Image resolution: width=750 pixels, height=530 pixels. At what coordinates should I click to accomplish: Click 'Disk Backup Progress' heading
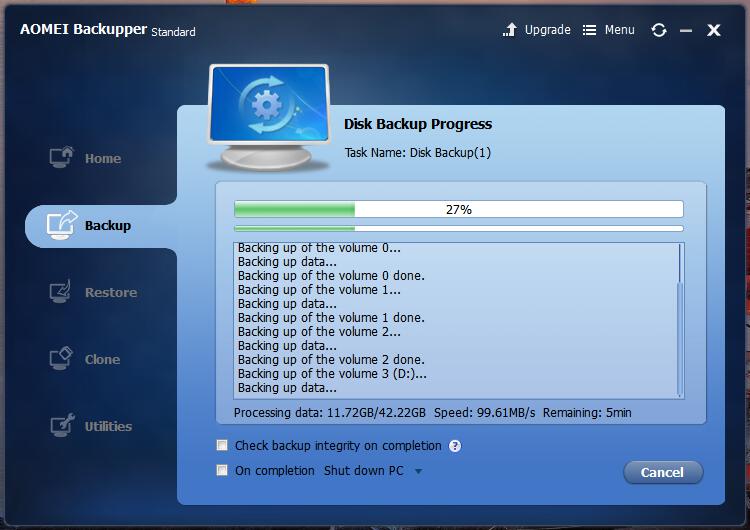coord(418,124)
